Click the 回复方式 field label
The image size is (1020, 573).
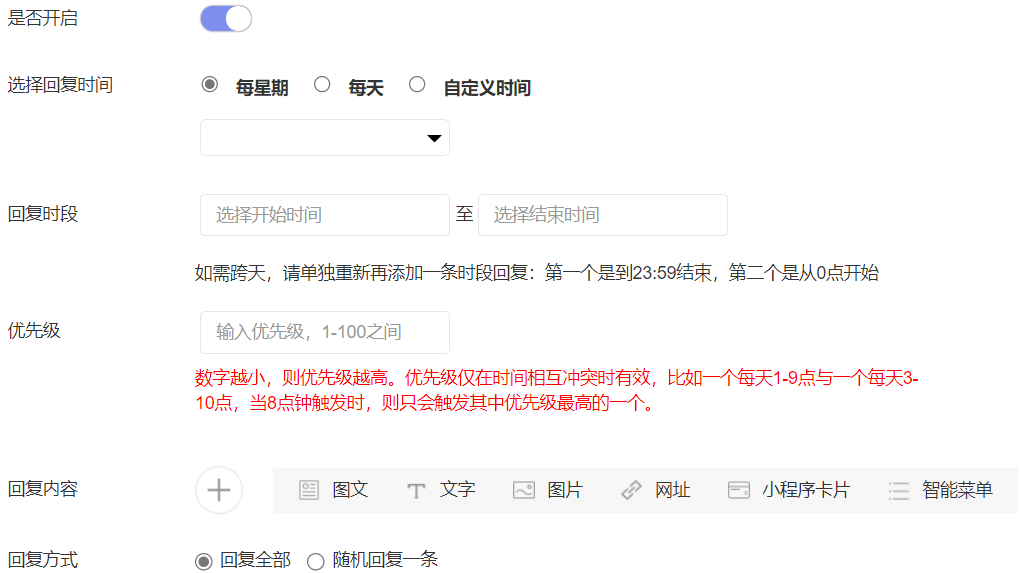coord(43,559)
